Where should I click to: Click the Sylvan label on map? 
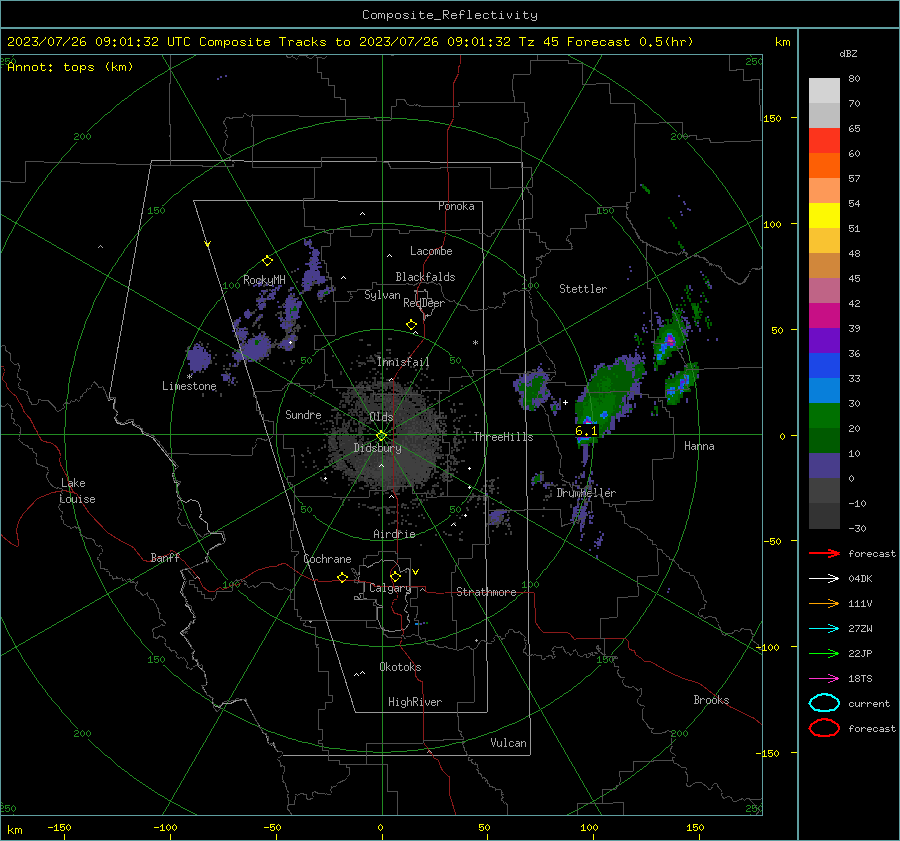pyautogui.click(x=382, y=295)
